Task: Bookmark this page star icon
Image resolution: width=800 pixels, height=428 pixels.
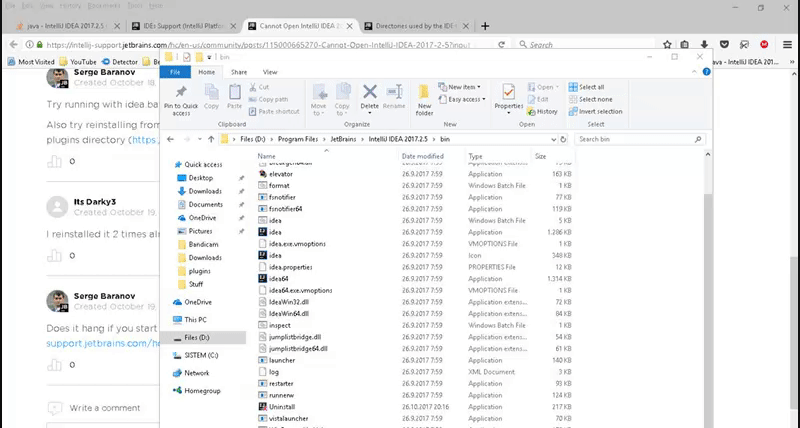Action: tap(667, 45)
